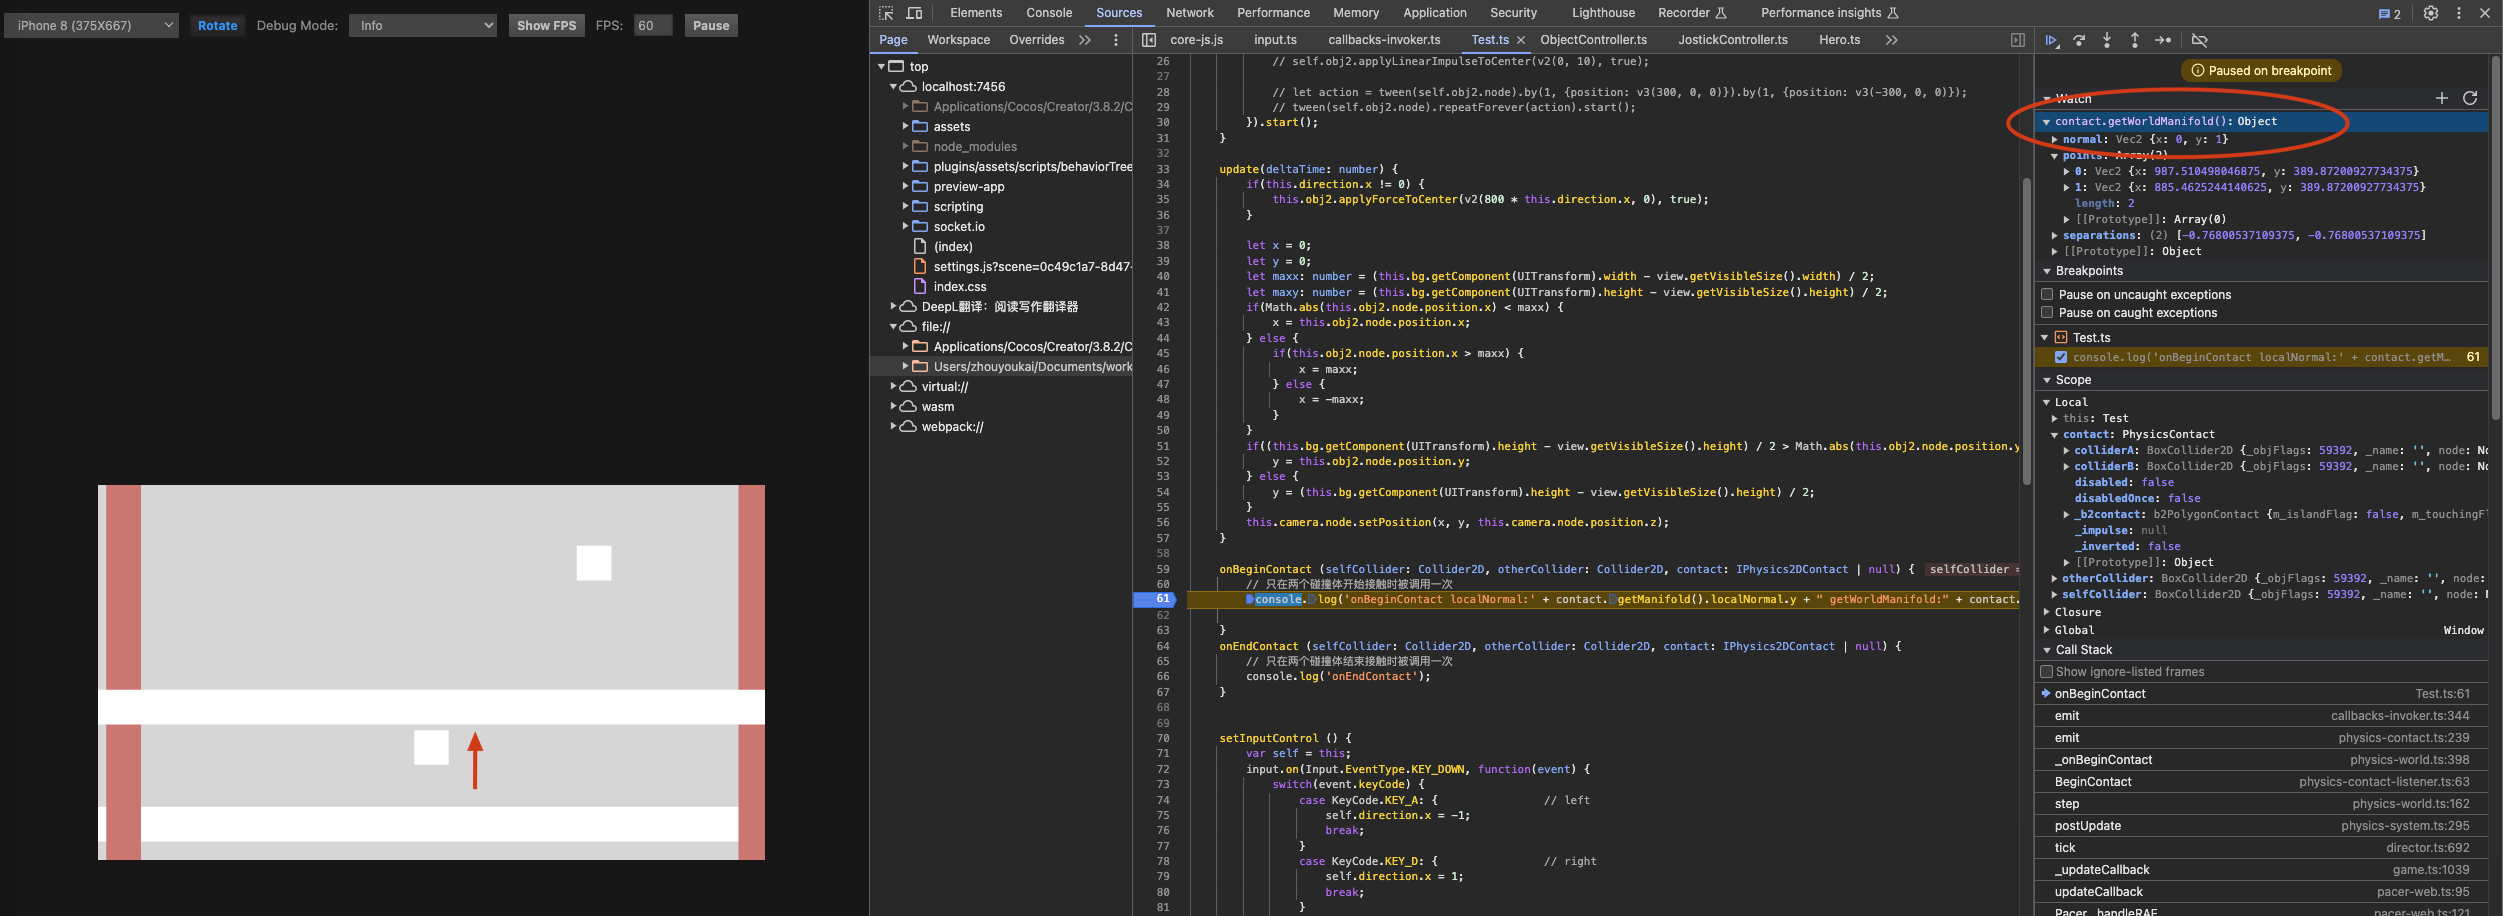The width and height of the screenshot is (2503, 916).
Task: Resume script execution with the play icon
Action: click(2051, 40)
